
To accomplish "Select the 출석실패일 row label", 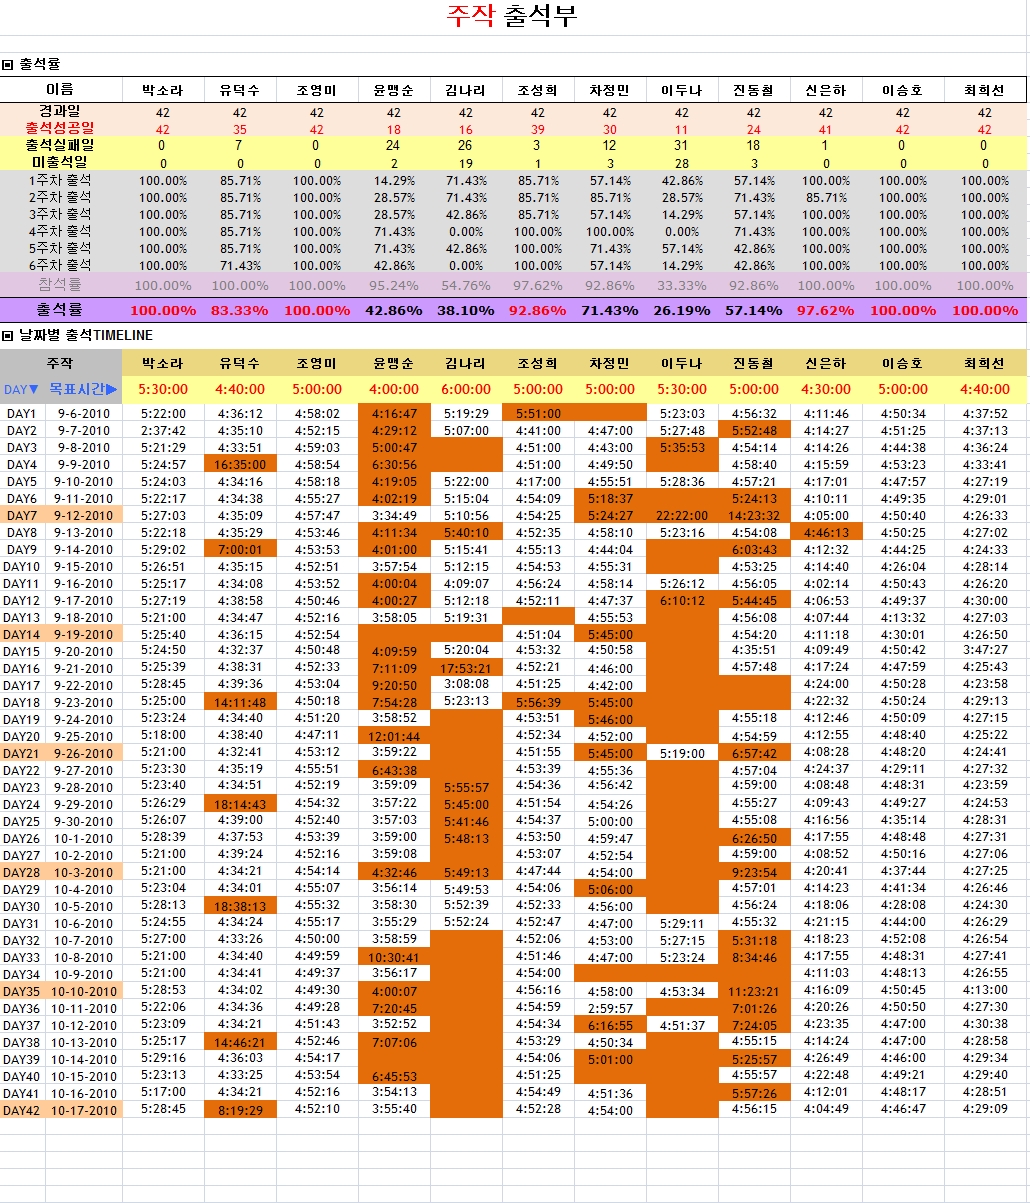I will coord(60,146).
